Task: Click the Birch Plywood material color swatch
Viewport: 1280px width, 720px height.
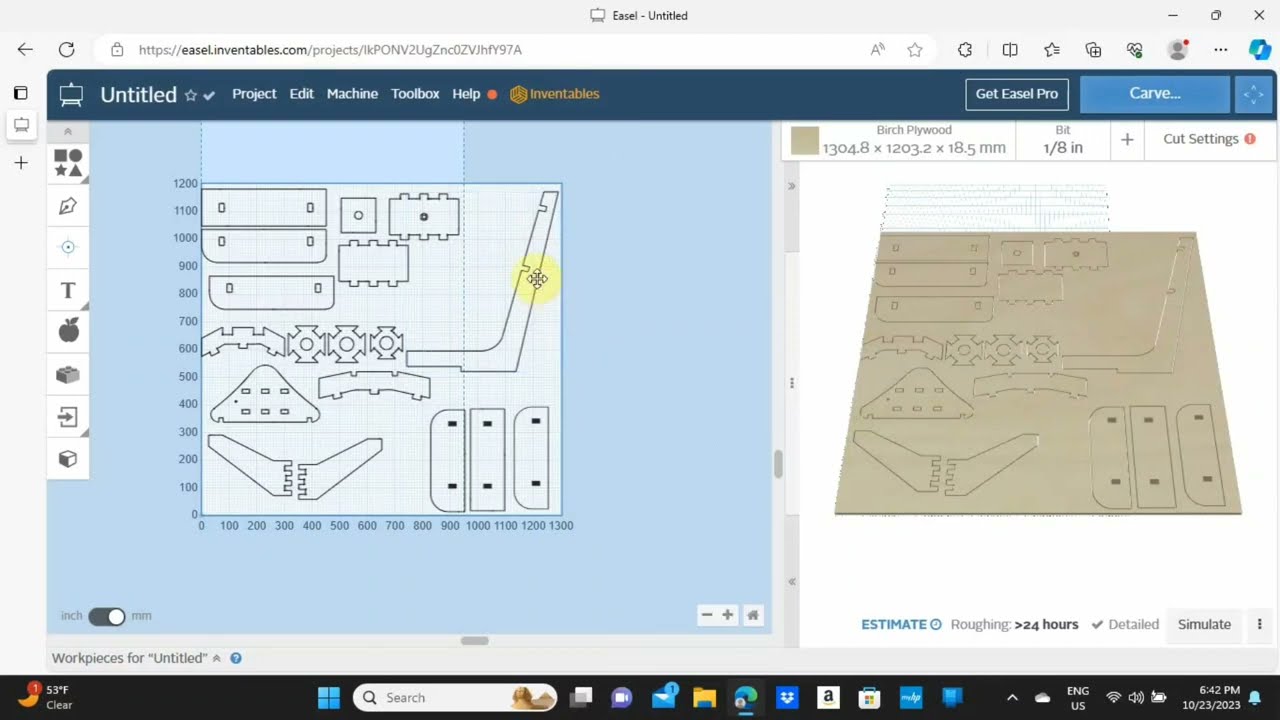Action: [805, 141]
